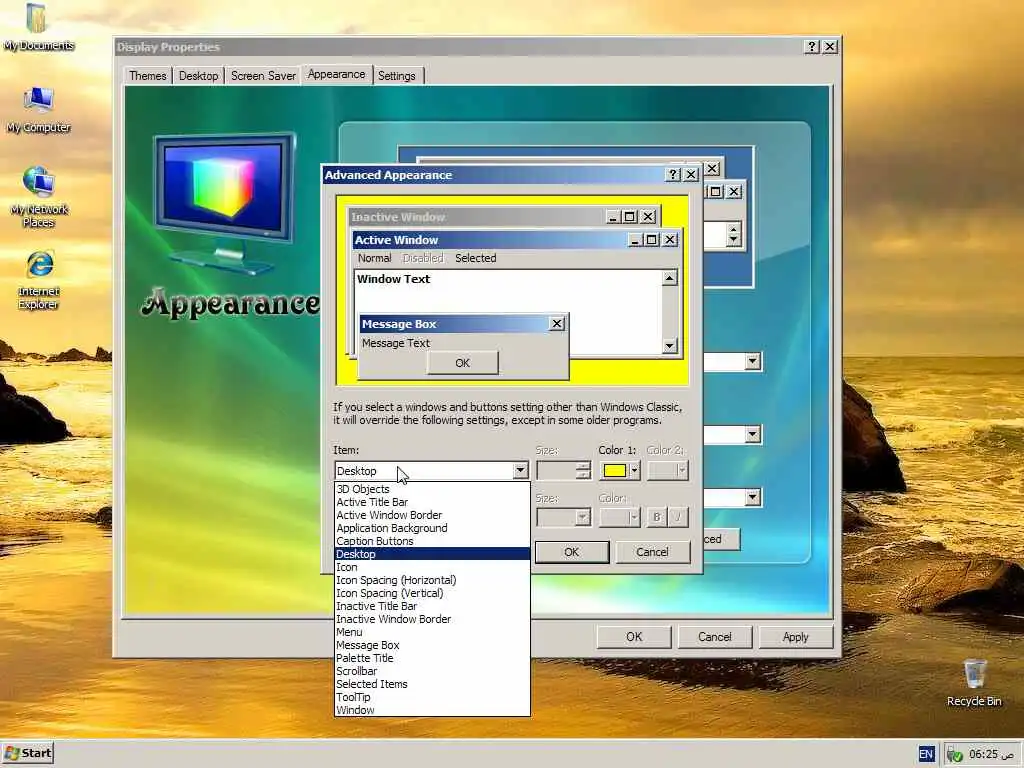Select highlighted Desktop list entry
The width and height of the screenshot is (1024, 768).
[432, 554]
